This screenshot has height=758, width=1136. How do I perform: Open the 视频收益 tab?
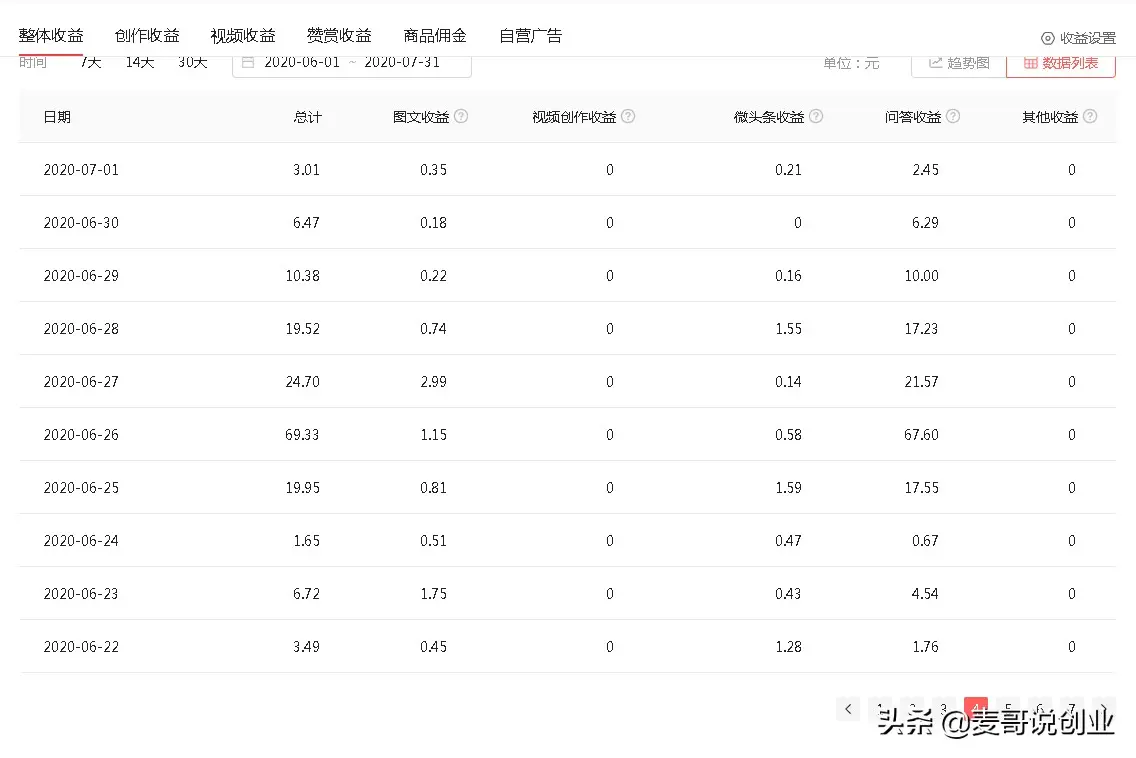tap(243, 36)
